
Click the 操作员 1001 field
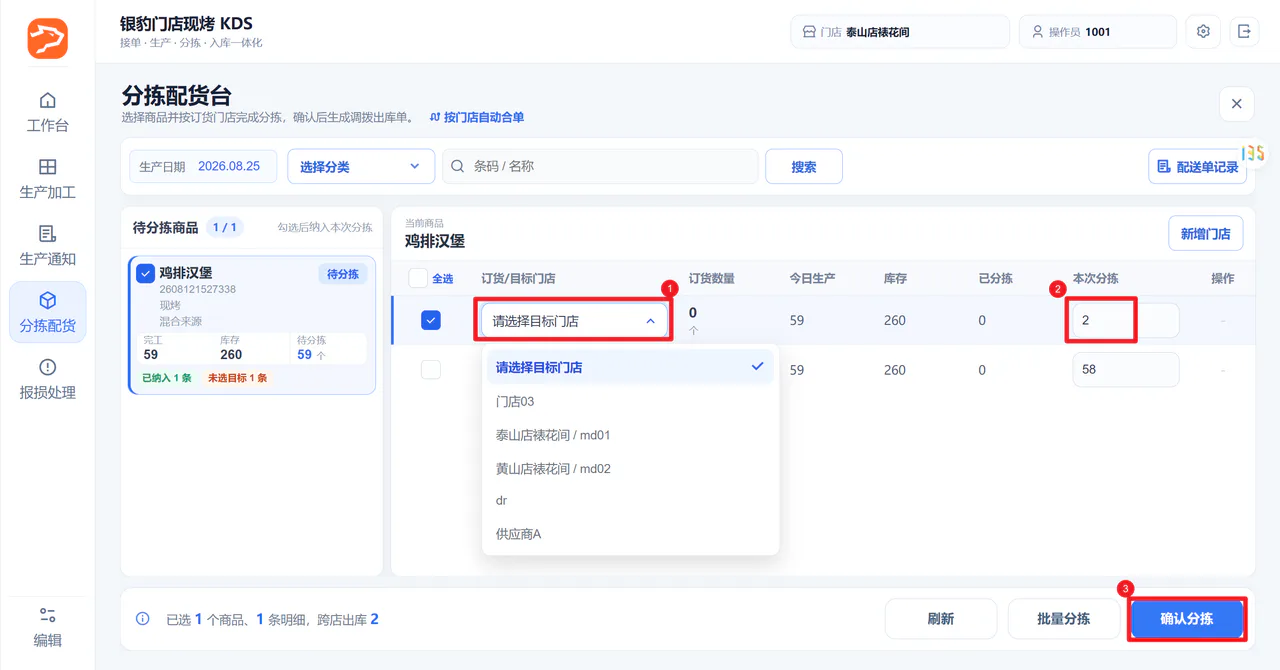pyautogui.click(x=1098, y=32)
